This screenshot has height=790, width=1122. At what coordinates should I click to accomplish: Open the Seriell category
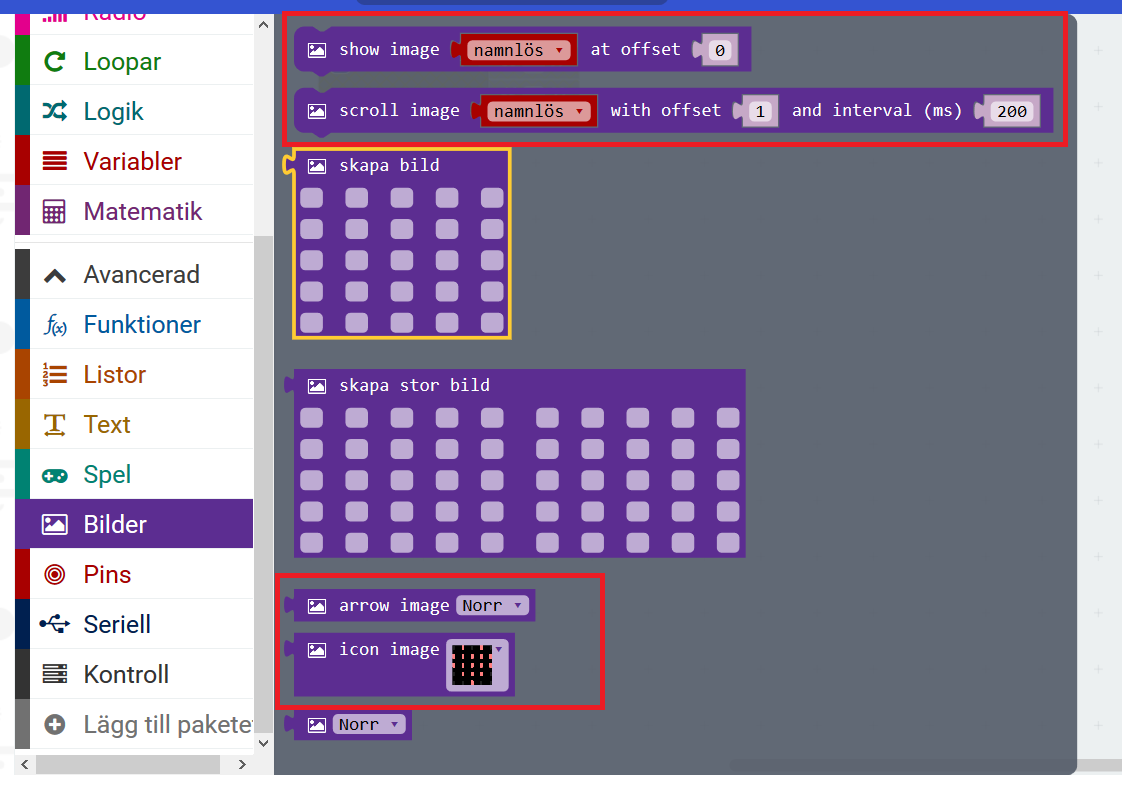tap(134, 624)
